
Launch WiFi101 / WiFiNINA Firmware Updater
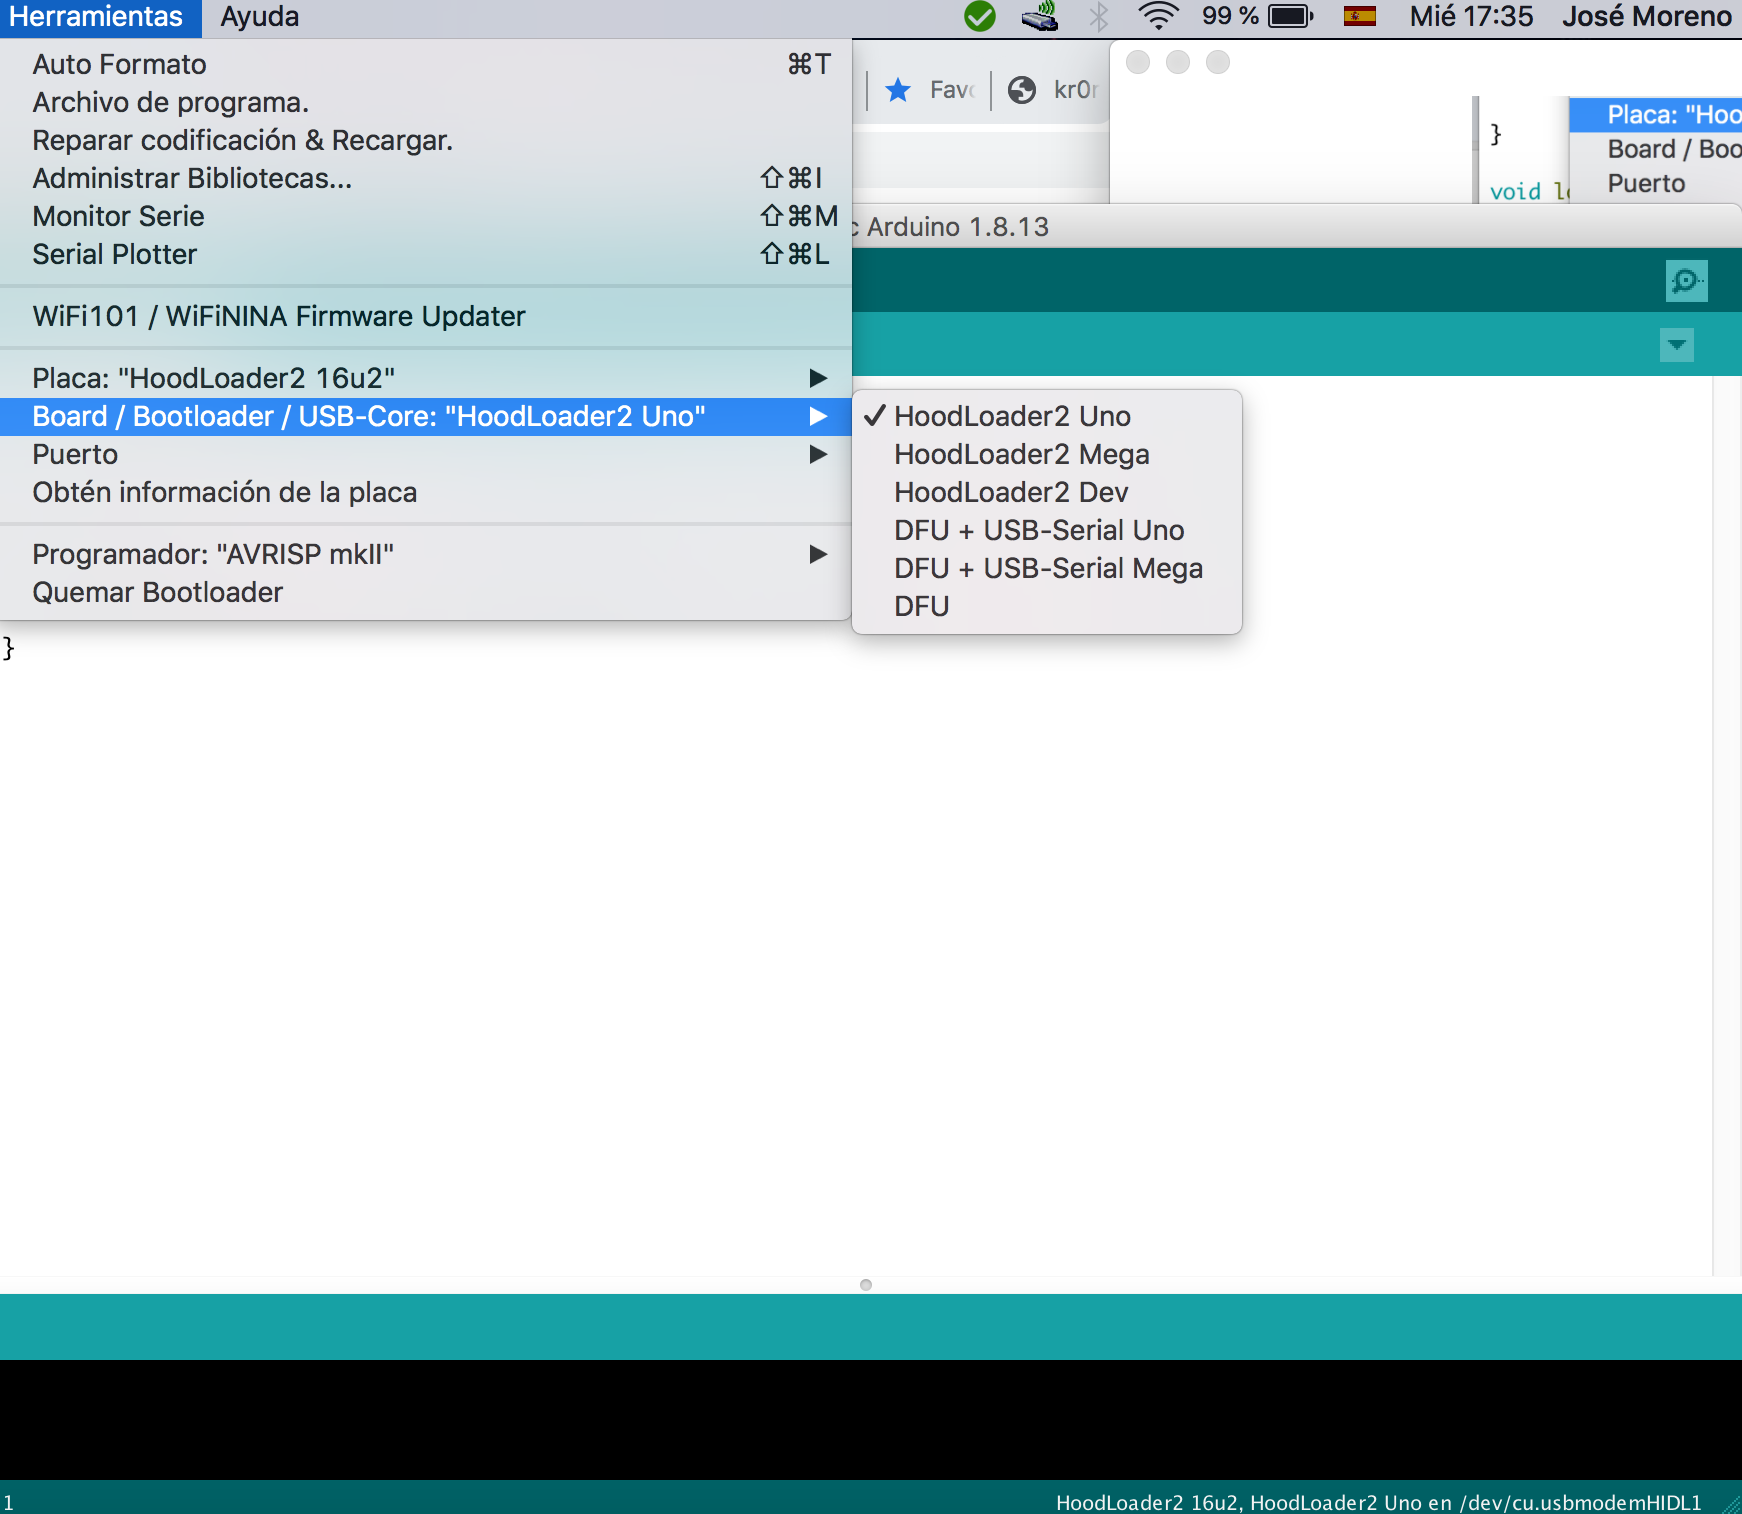[425, 316]
